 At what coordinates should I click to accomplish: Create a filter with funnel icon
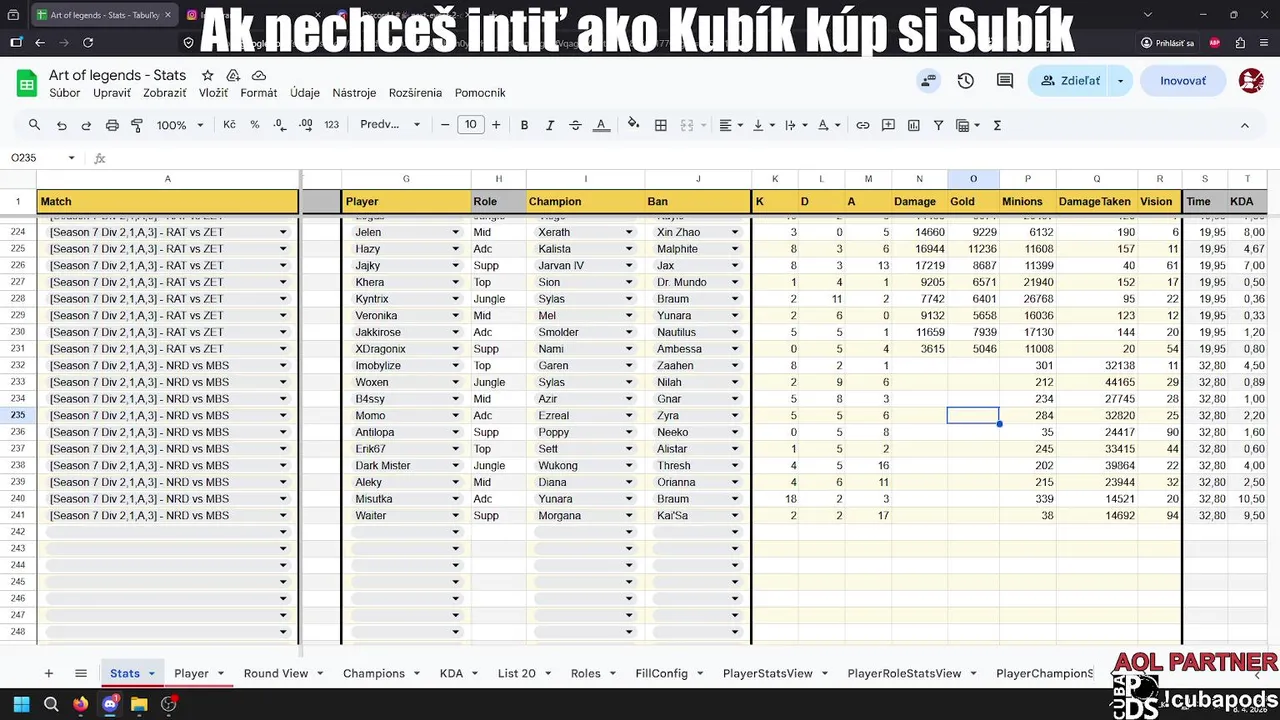(x=938, y=125)
